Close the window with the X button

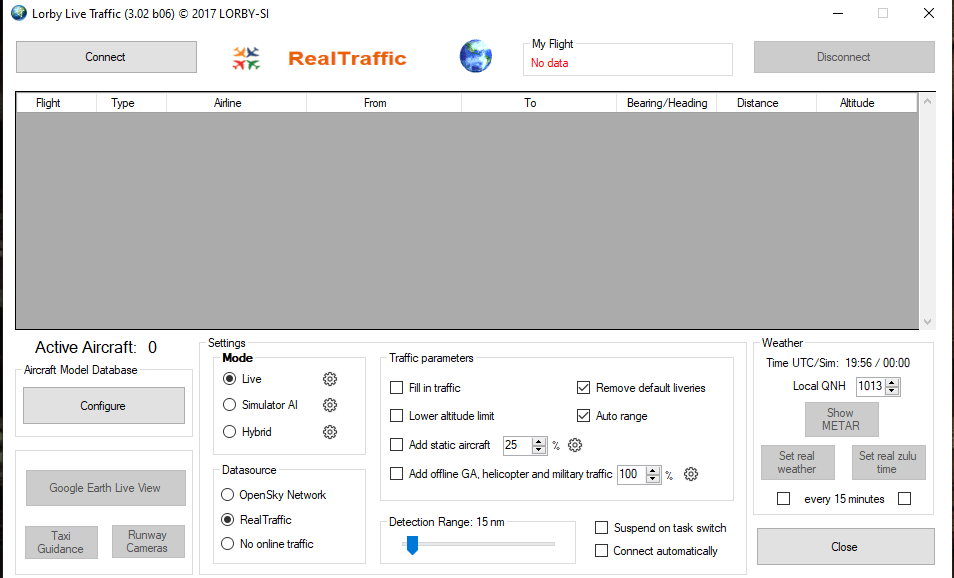coord(928,13)
